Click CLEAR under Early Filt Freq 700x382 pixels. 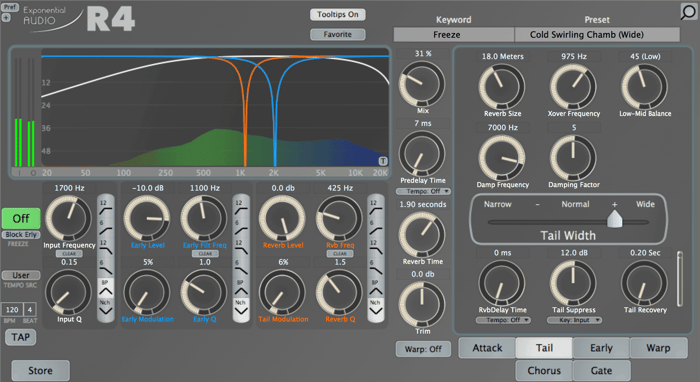point(205,253)
